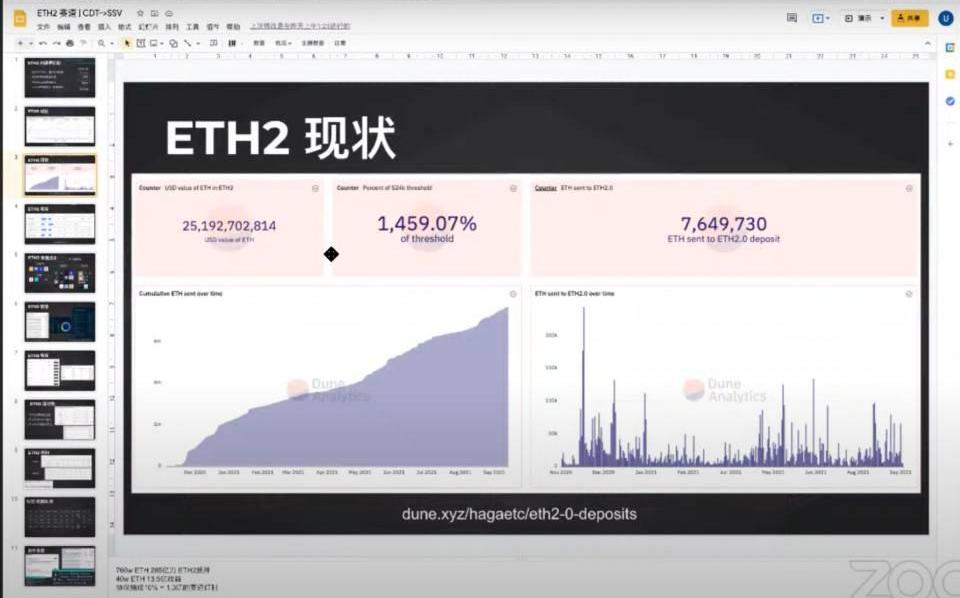Open the comment history icon

click(792, 18)
